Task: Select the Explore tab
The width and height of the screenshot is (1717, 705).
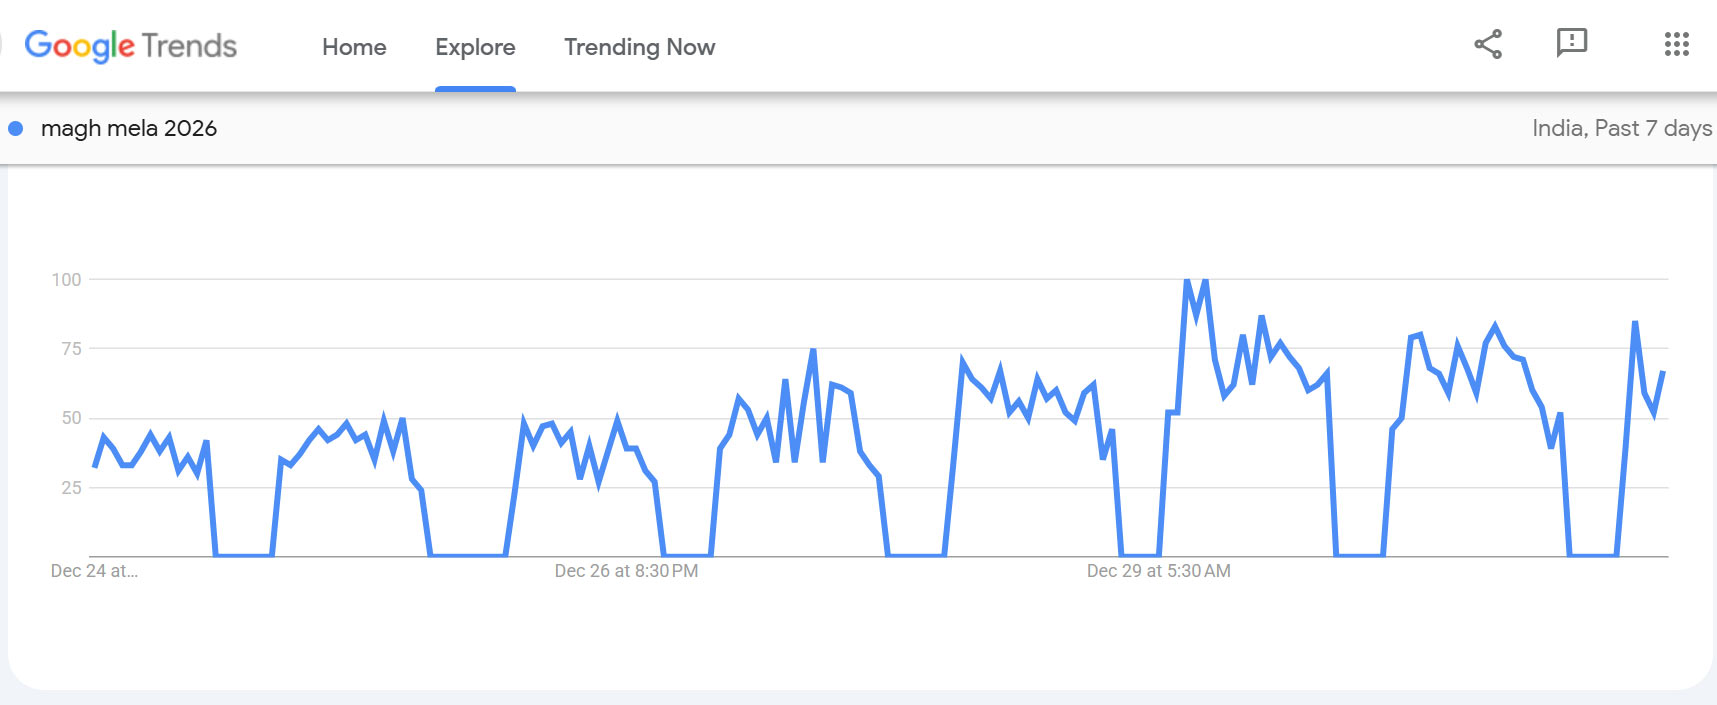Action: coord(475,47)
